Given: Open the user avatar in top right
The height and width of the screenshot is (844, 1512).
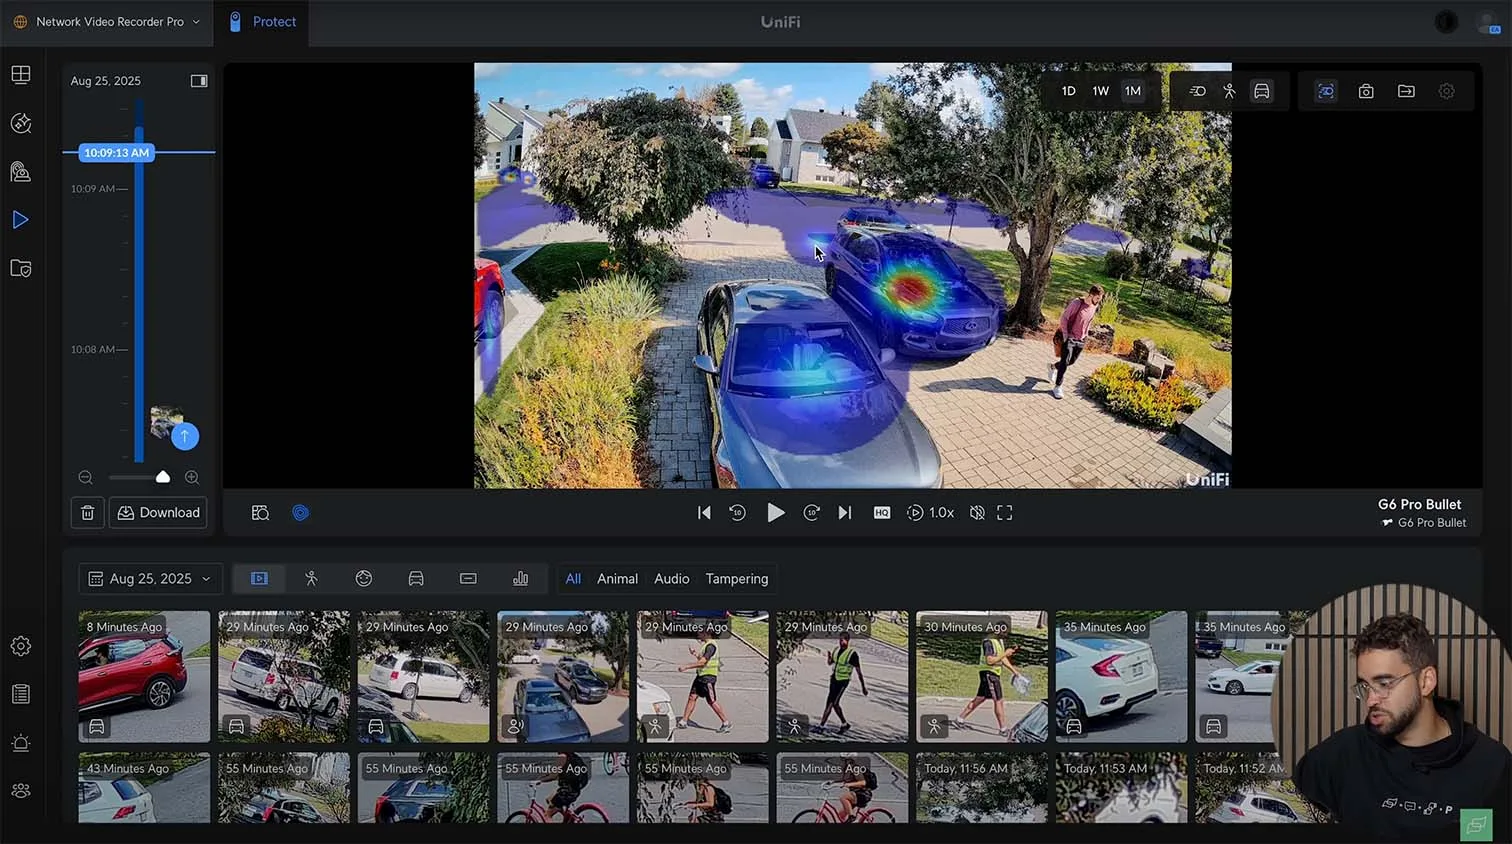Looking at the screenshot, I should [1487, 22].
